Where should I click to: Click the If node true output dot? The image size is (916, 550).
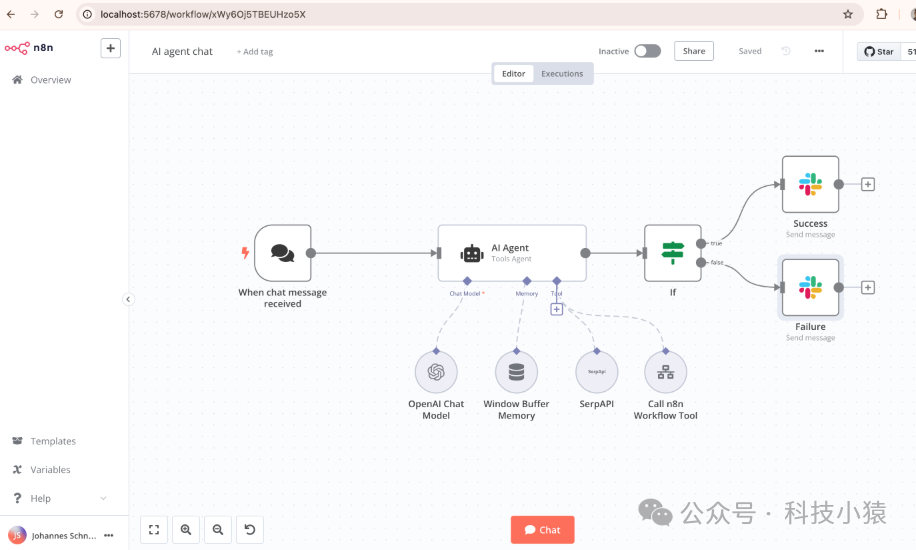coord(701,244)
